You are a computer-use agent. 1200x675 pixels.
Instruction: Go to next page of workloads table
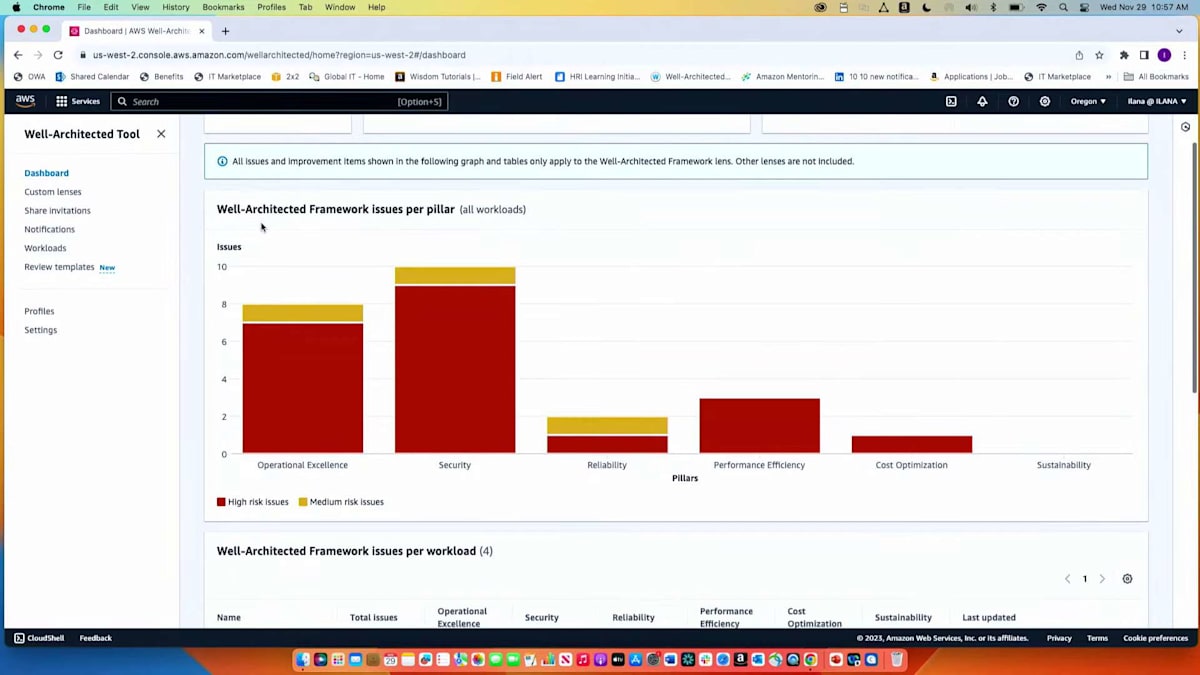(1102, 579)
